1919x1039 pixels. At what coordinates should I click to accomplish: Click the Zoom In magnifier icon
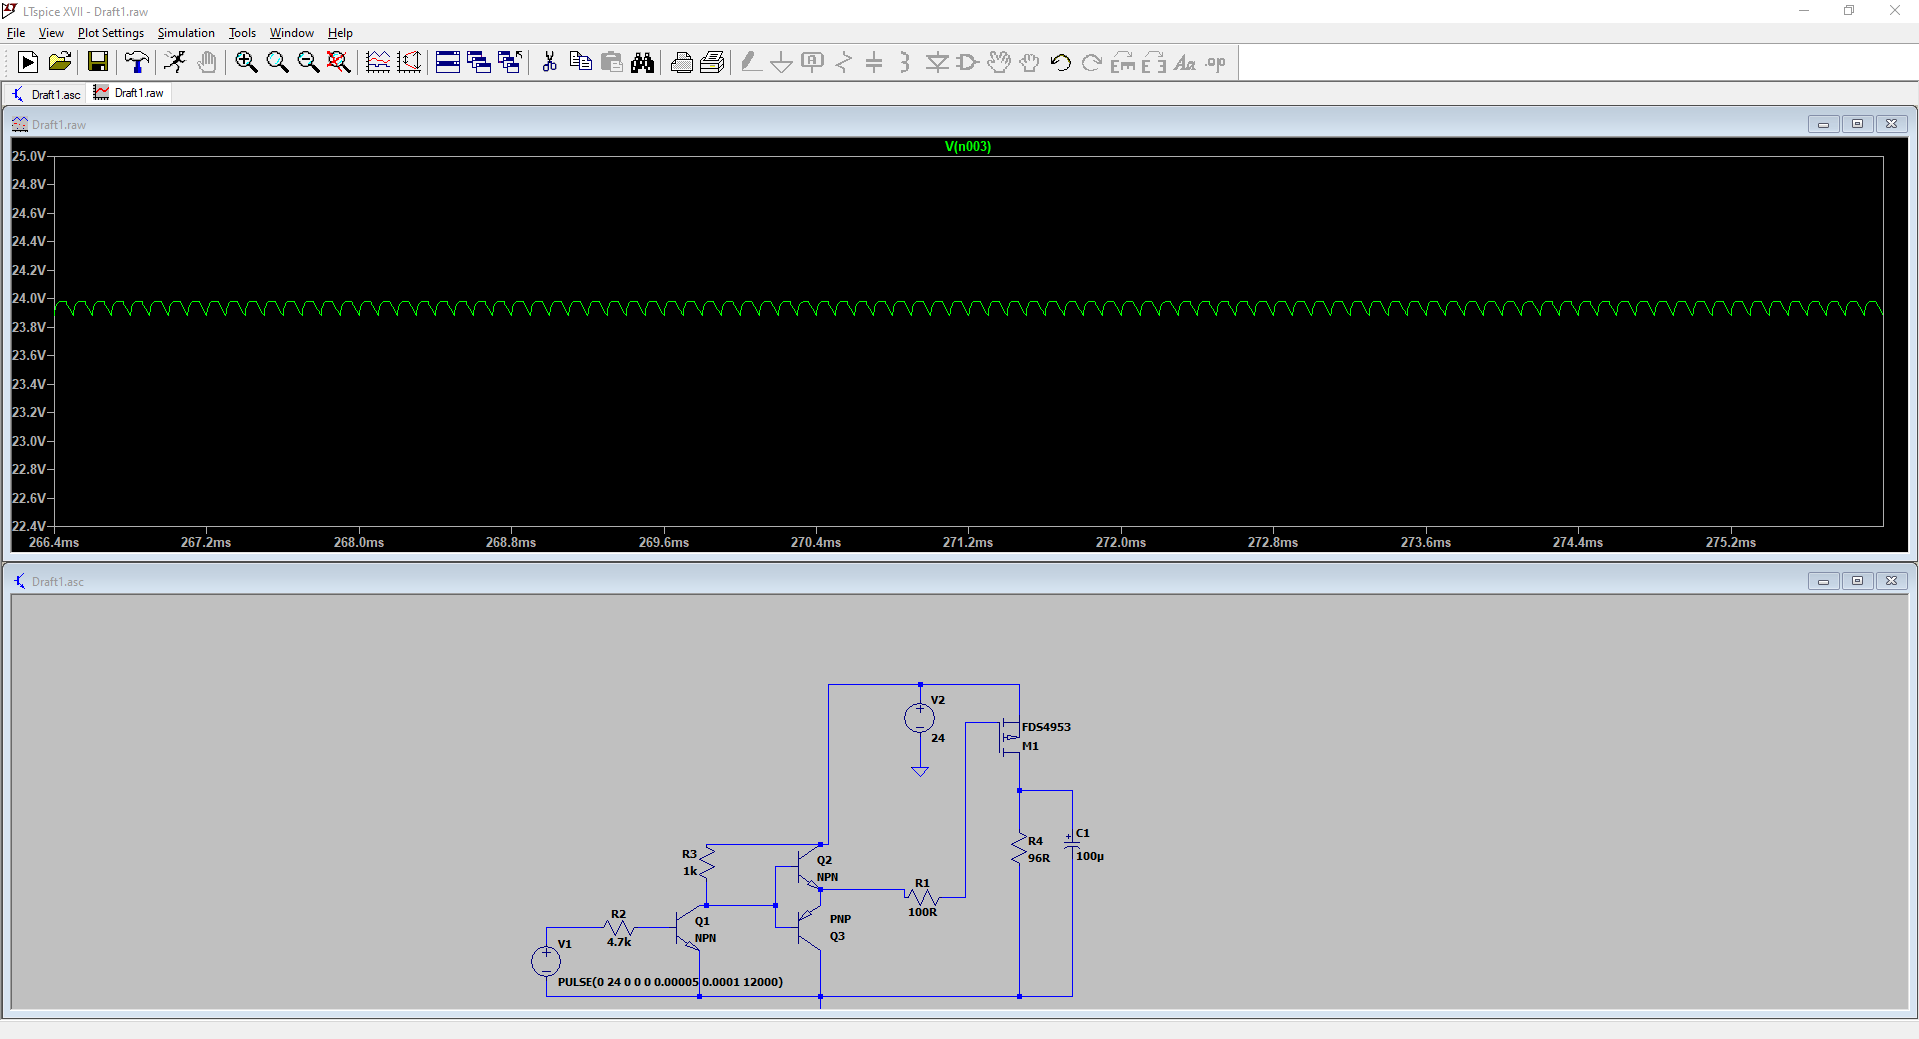tap(246, 63)
